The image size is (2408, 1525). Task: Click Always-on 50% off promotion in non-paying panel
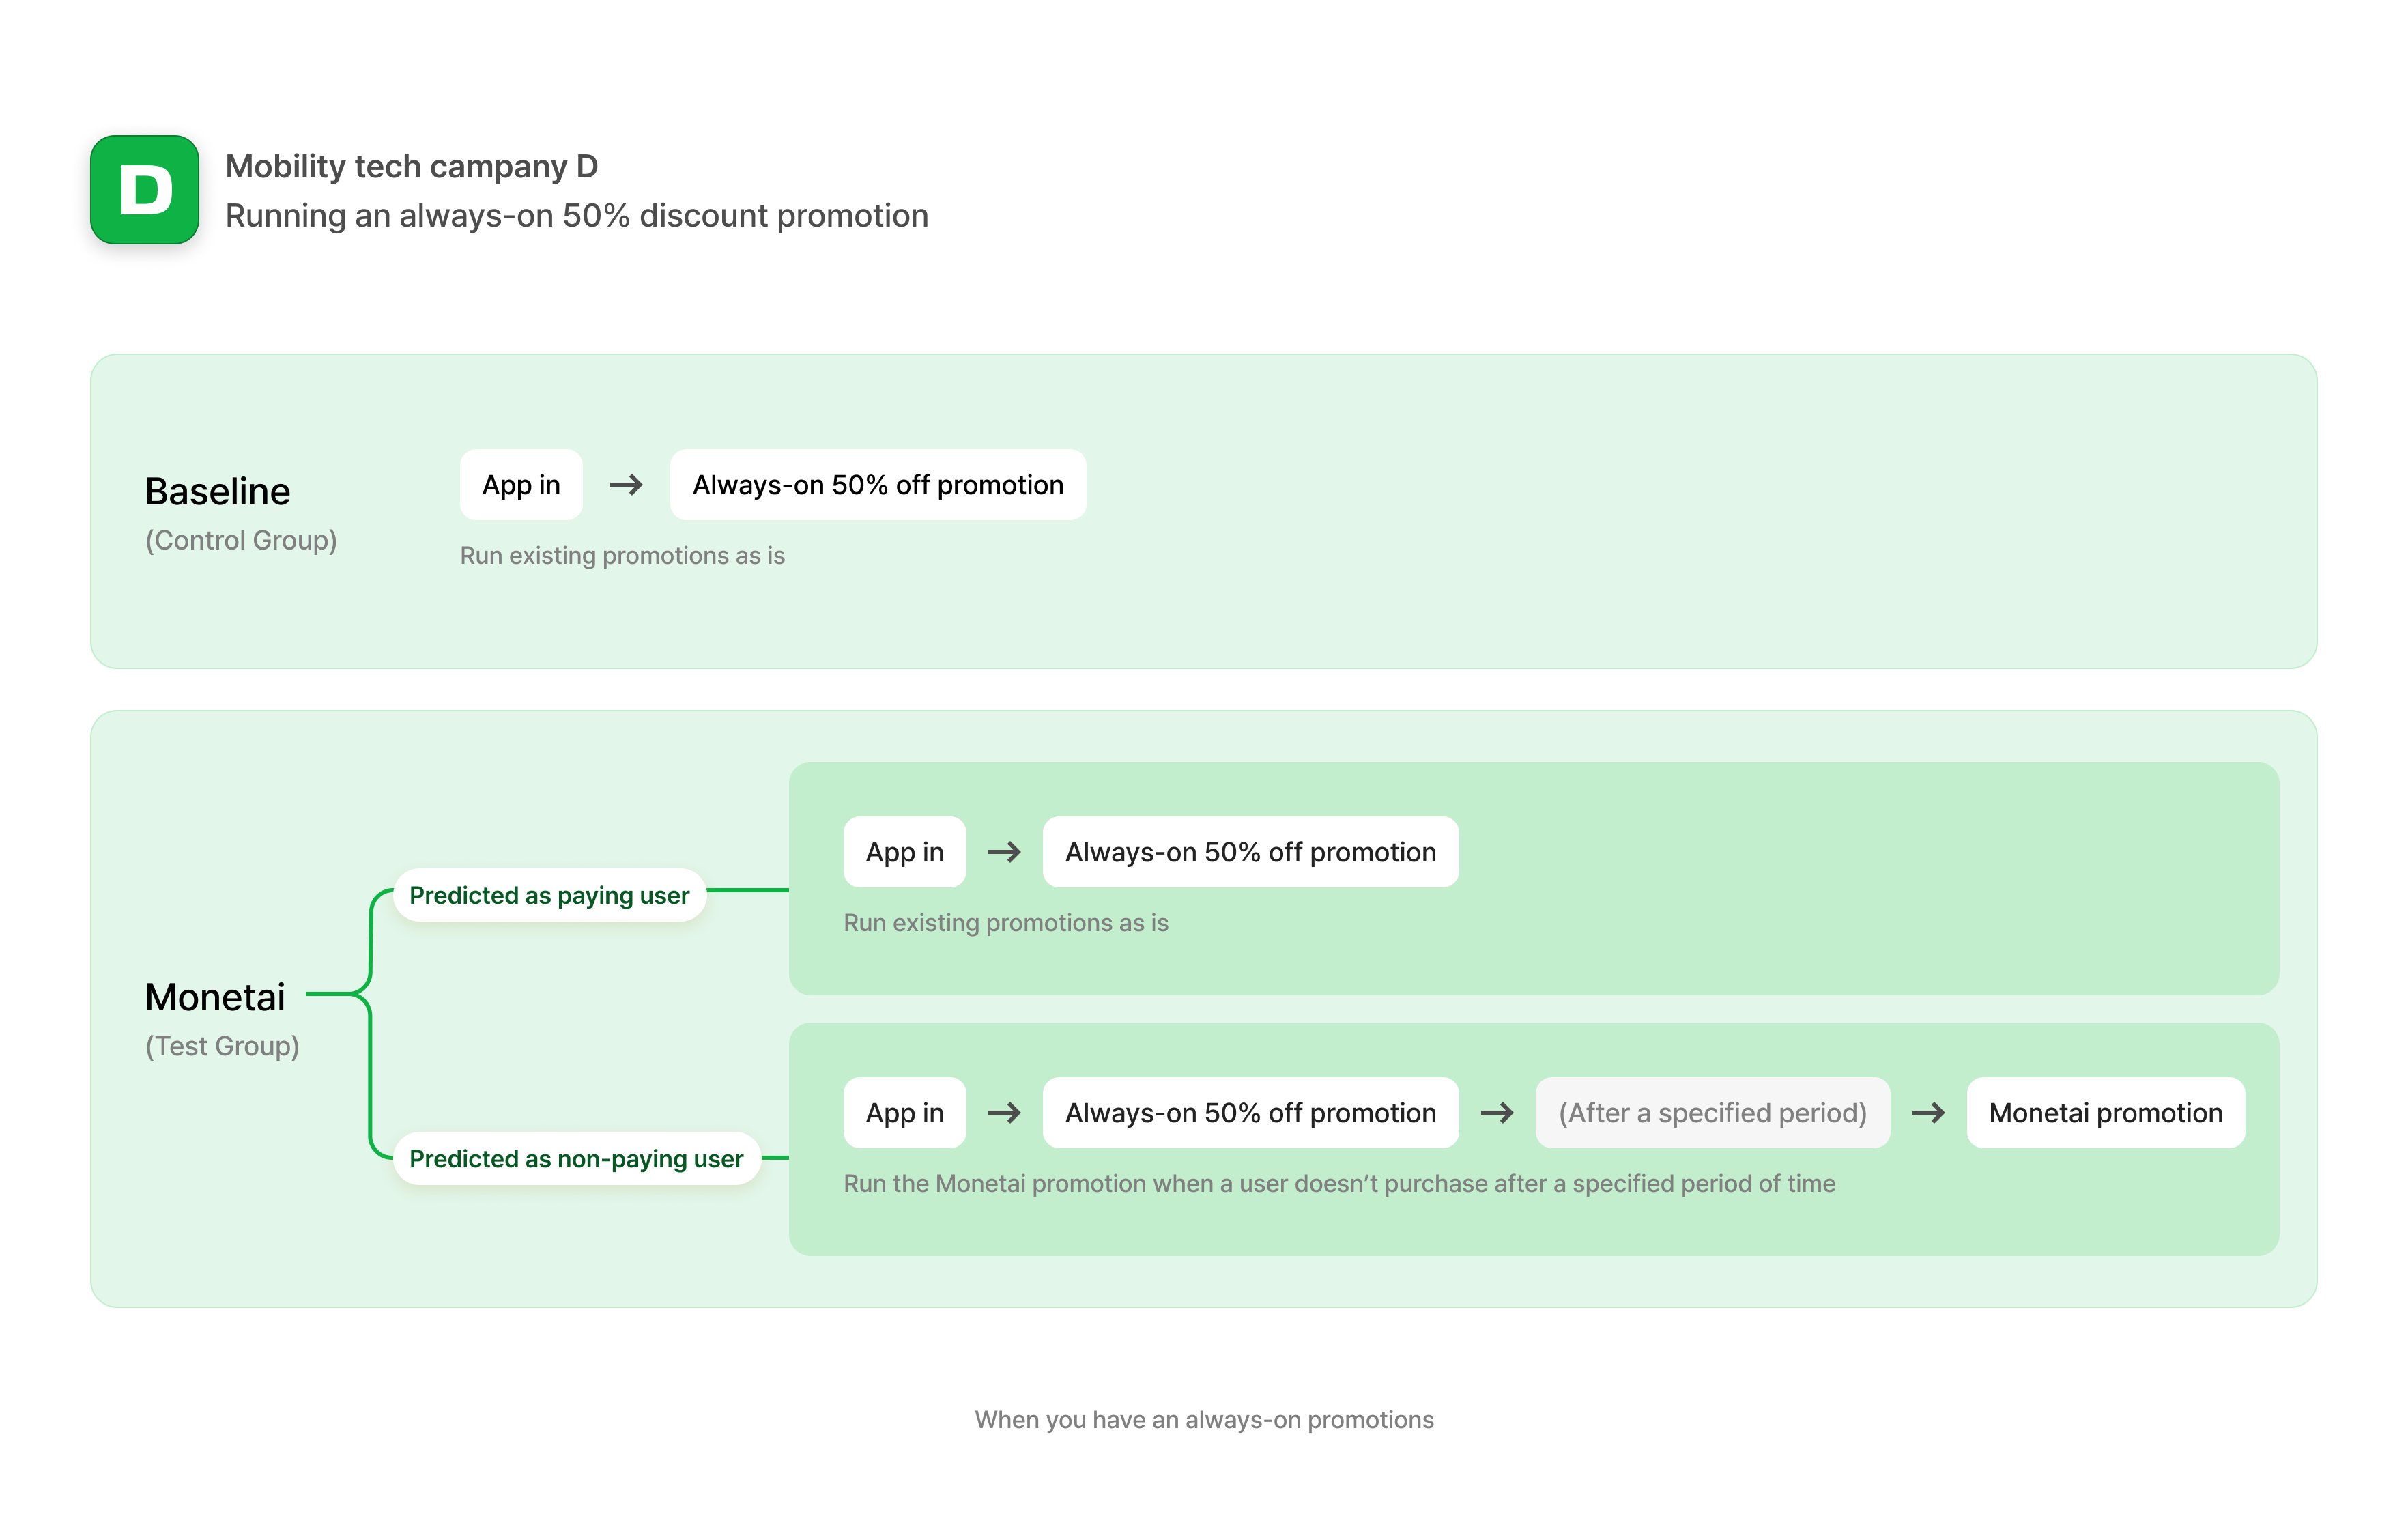pyautogui.click(x=1250, y=1113)
